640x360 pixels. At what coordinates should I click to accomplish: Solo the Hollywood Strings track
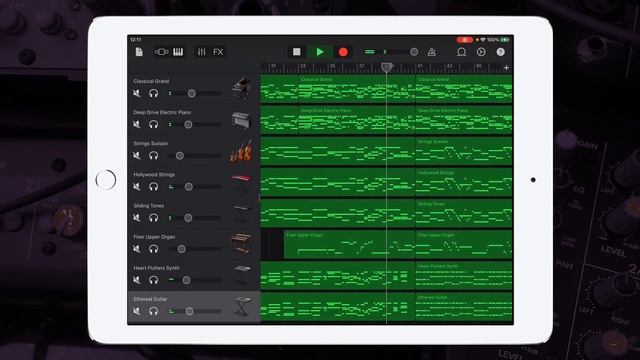click(x=153, y=187)
